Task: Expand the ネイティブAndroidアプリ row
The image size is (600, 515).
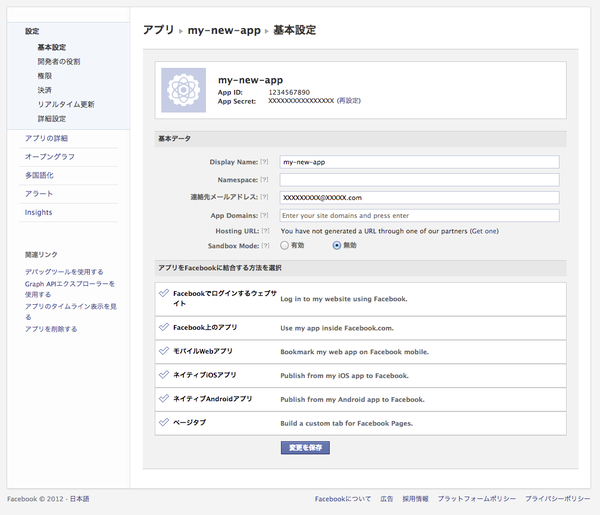Action: 360,399
